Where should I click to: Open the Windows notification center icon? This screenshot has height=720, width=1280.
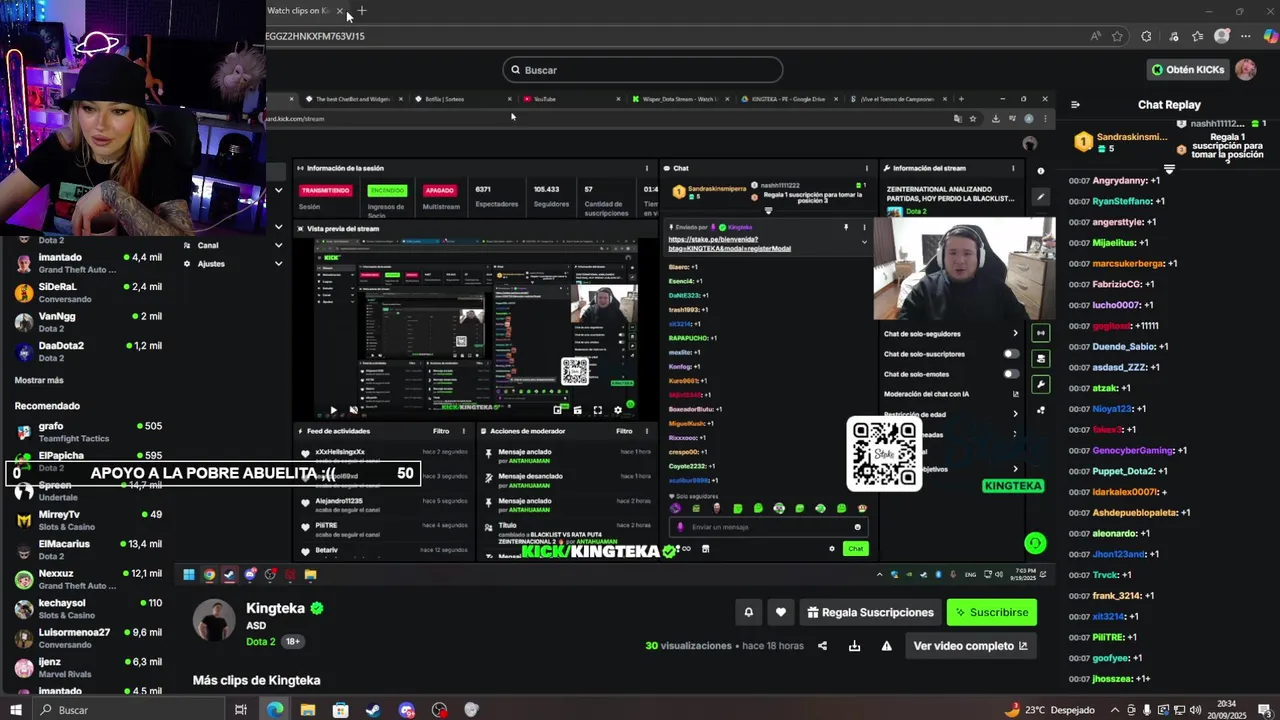[x=1265, y=710]
